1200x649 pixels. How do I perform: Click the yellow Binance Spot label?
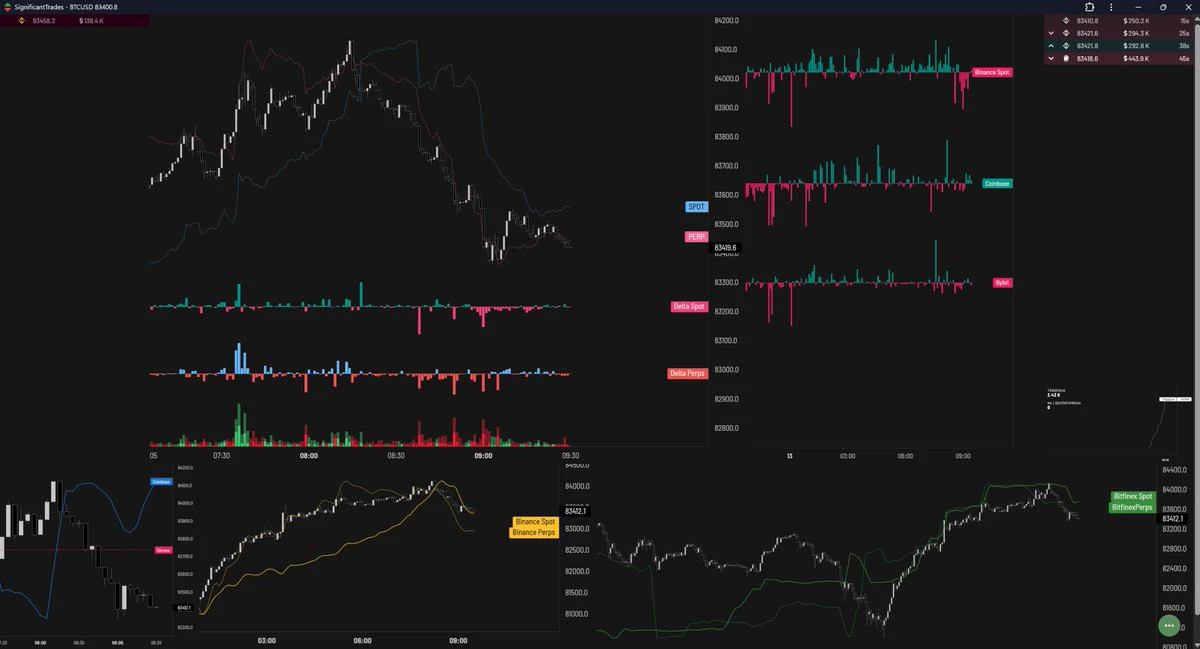tap(535, 522)
